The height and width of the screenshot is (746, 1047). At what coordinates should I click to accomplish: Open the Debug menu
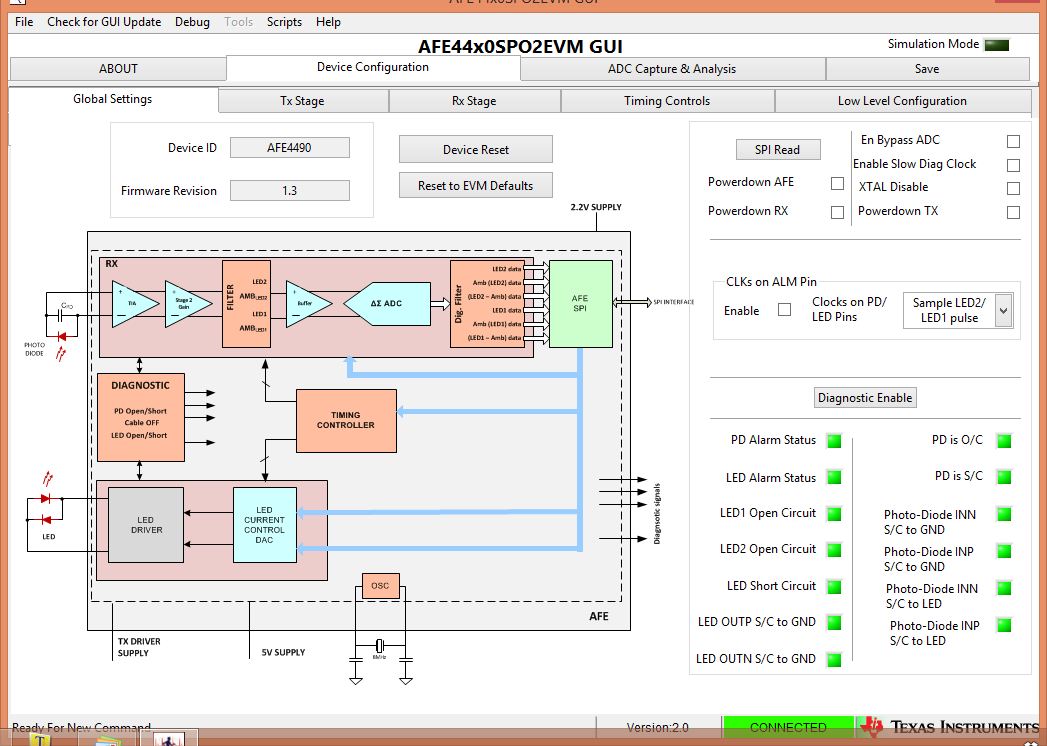(x=192, y=22)
